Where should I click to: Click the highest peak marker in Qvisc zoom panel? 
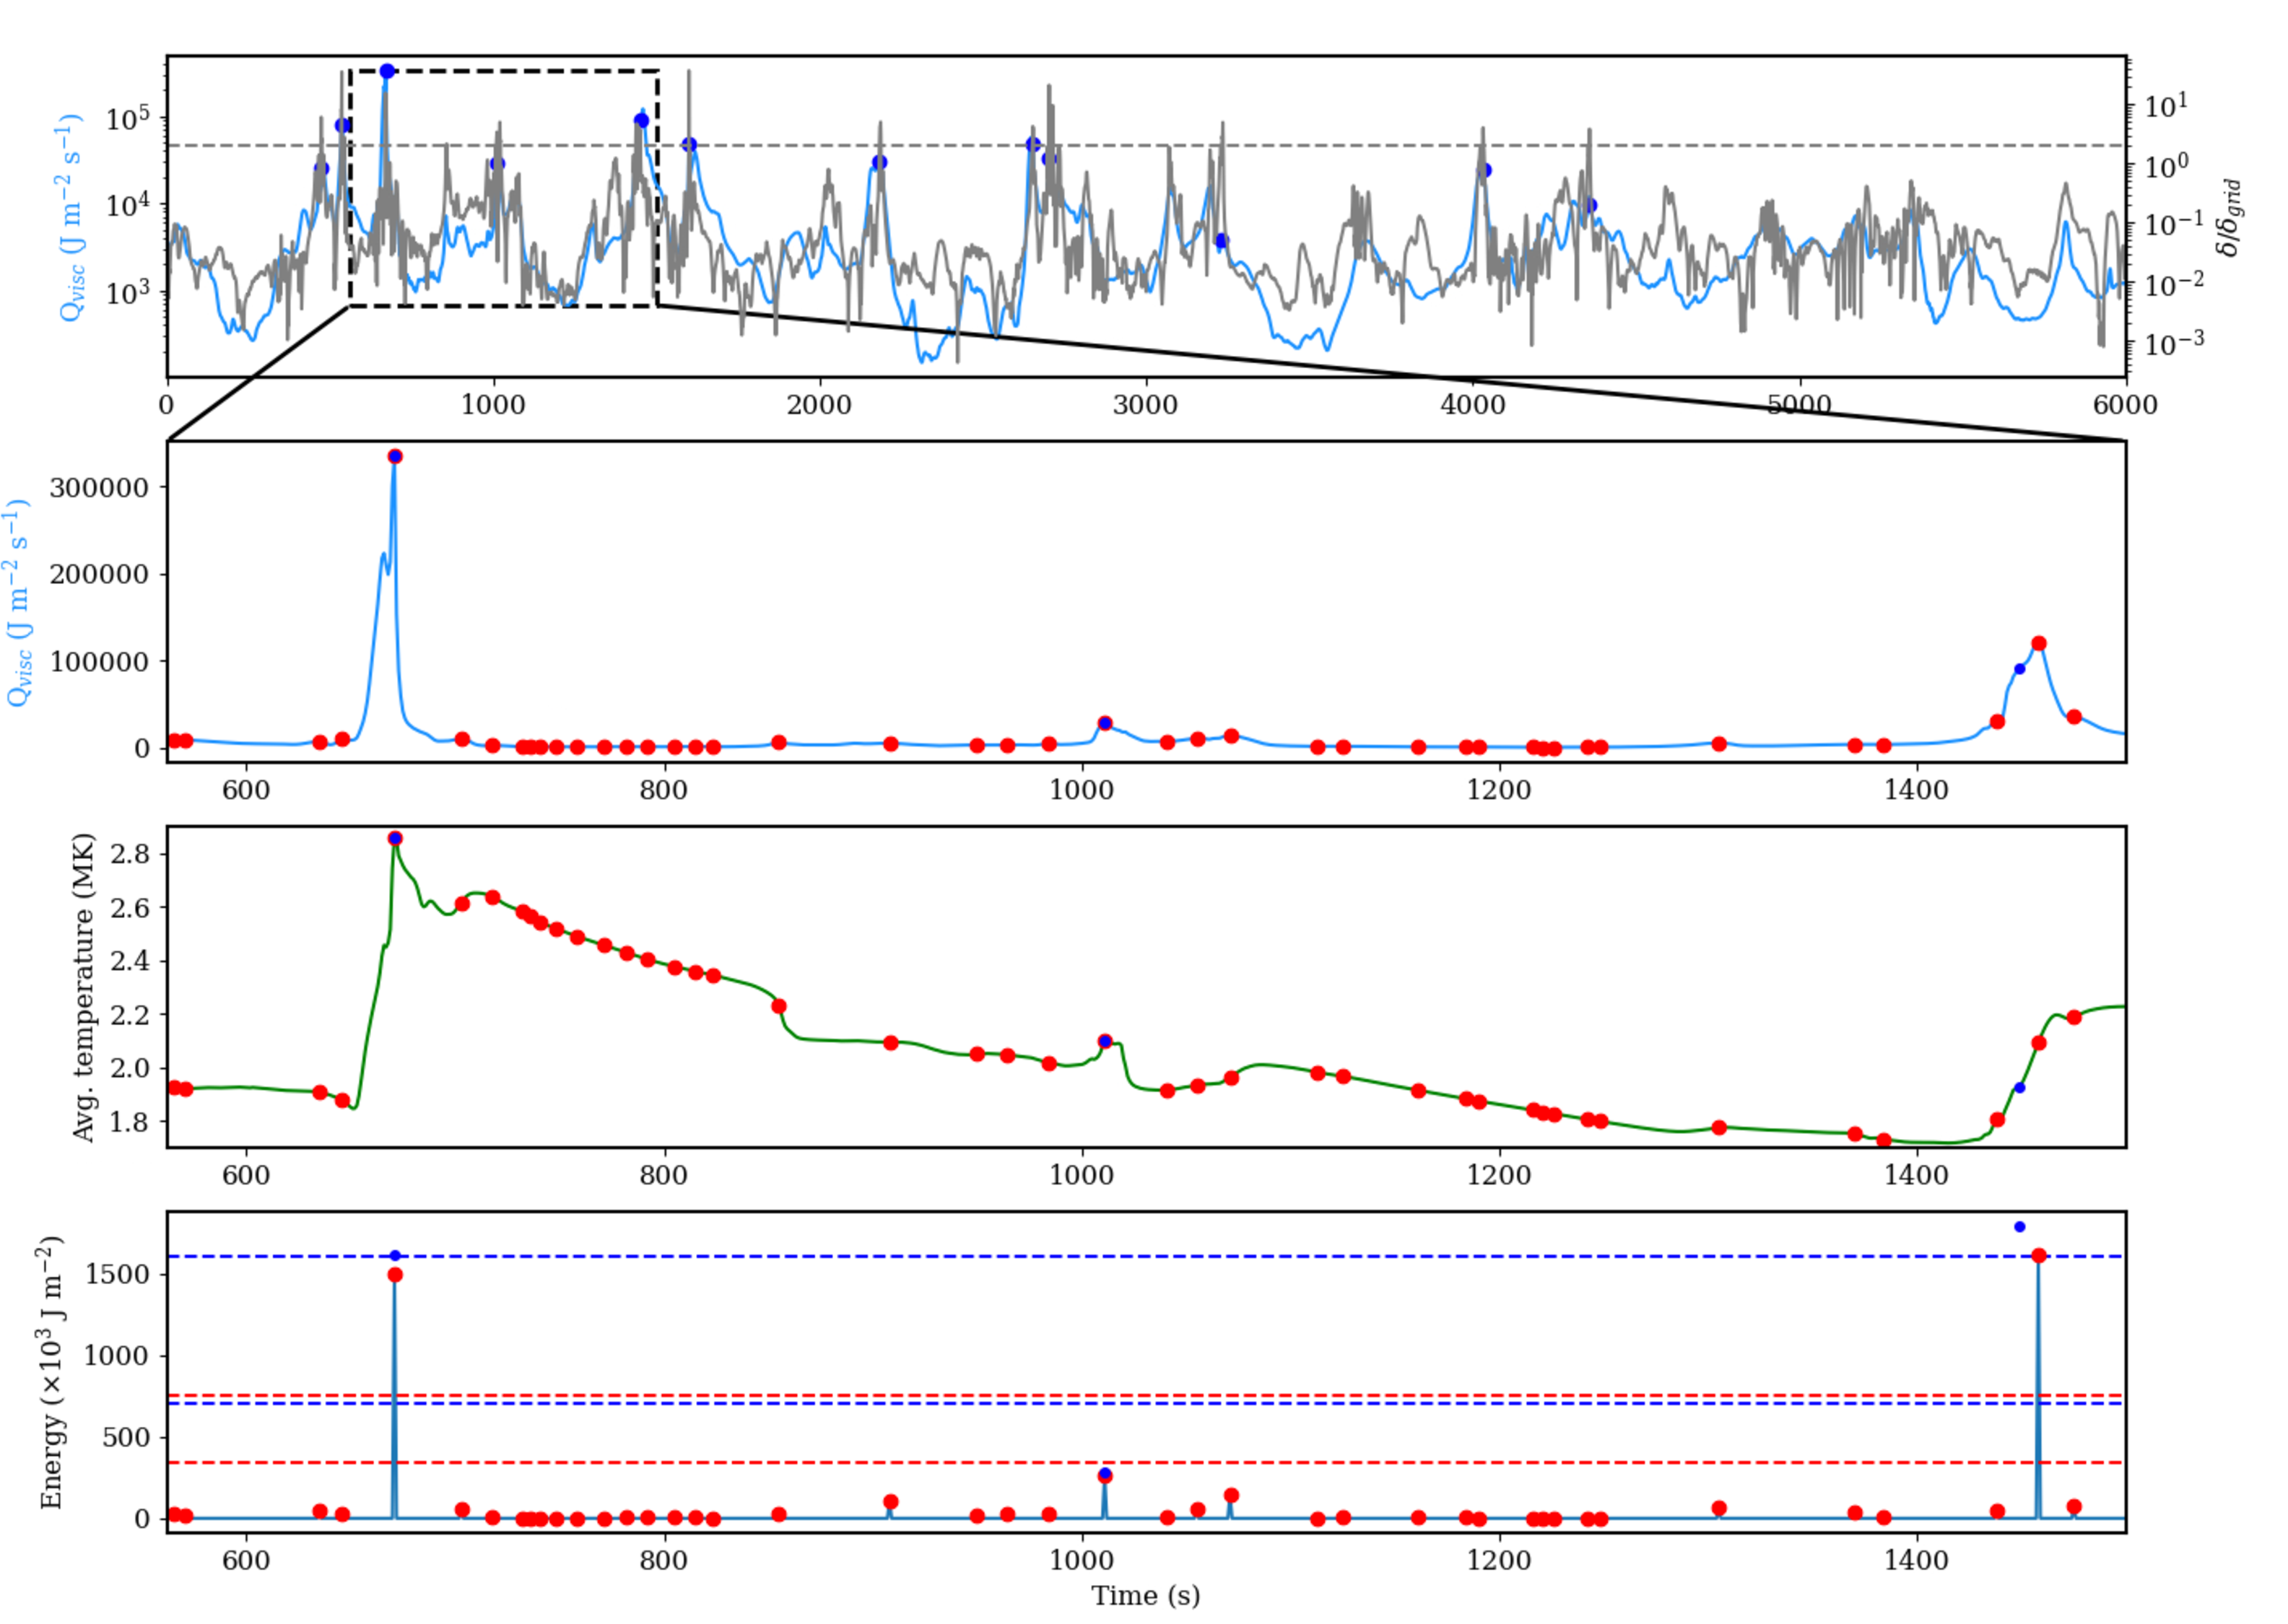point(395,457)
